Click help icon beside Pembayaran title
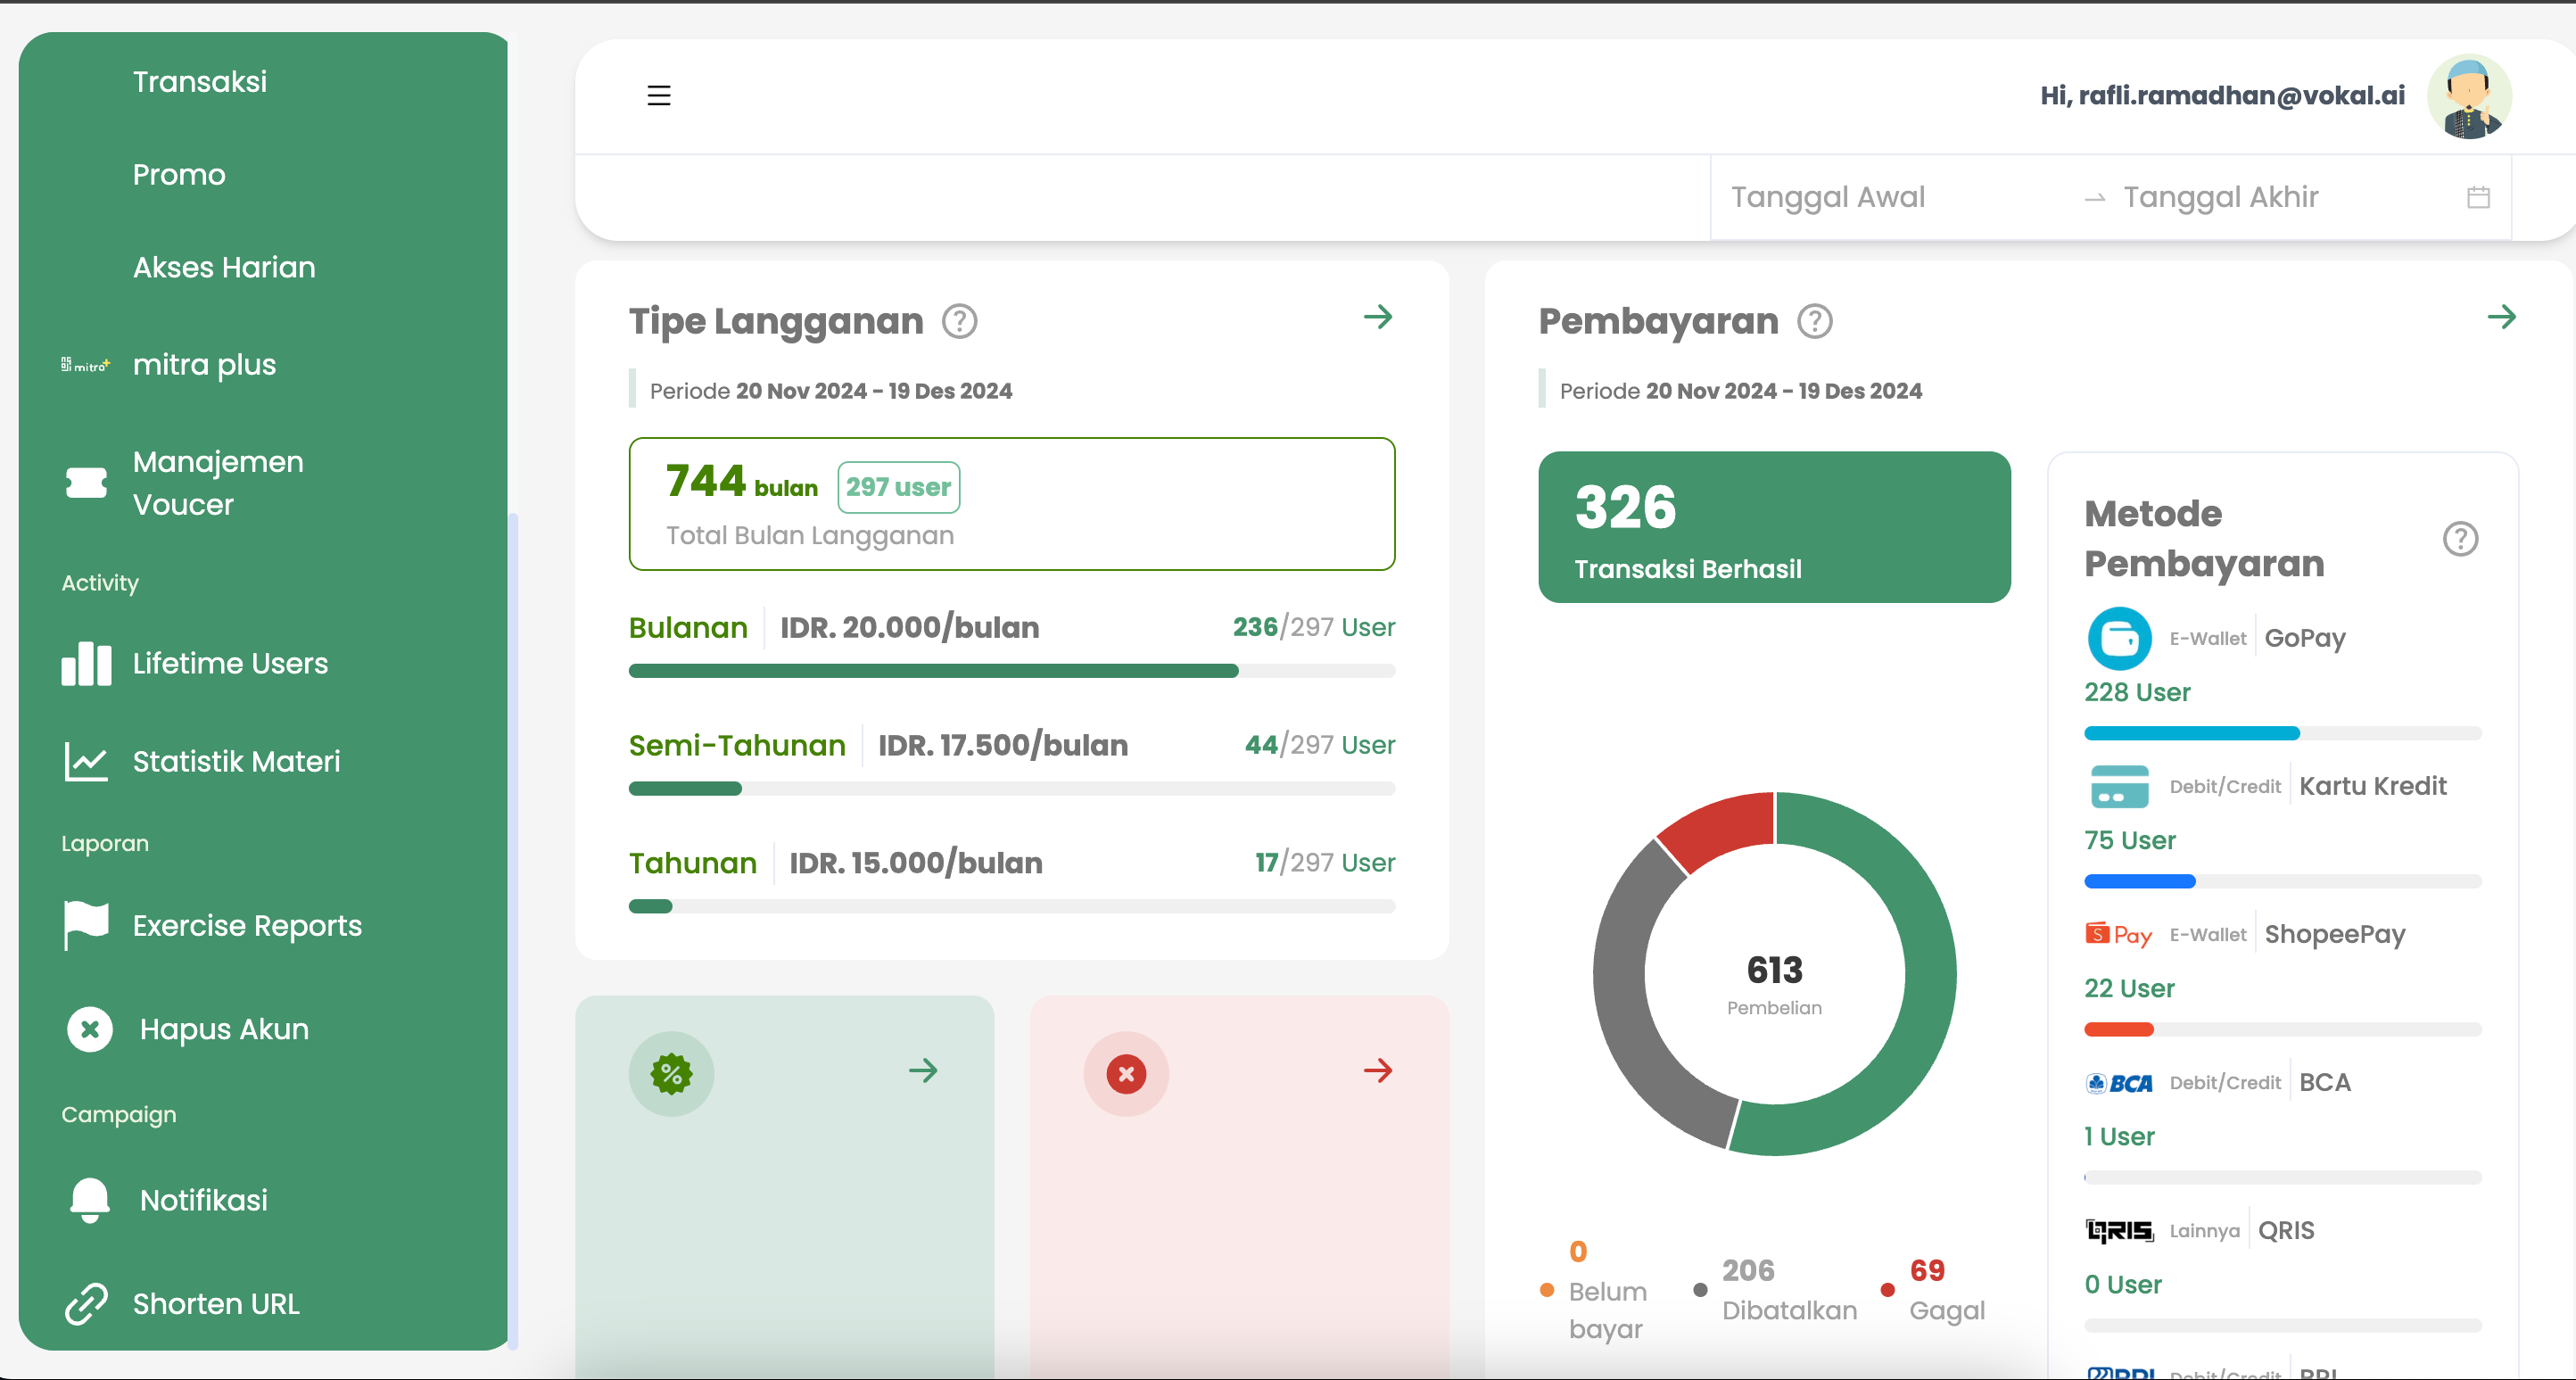 pos(1814,322)
